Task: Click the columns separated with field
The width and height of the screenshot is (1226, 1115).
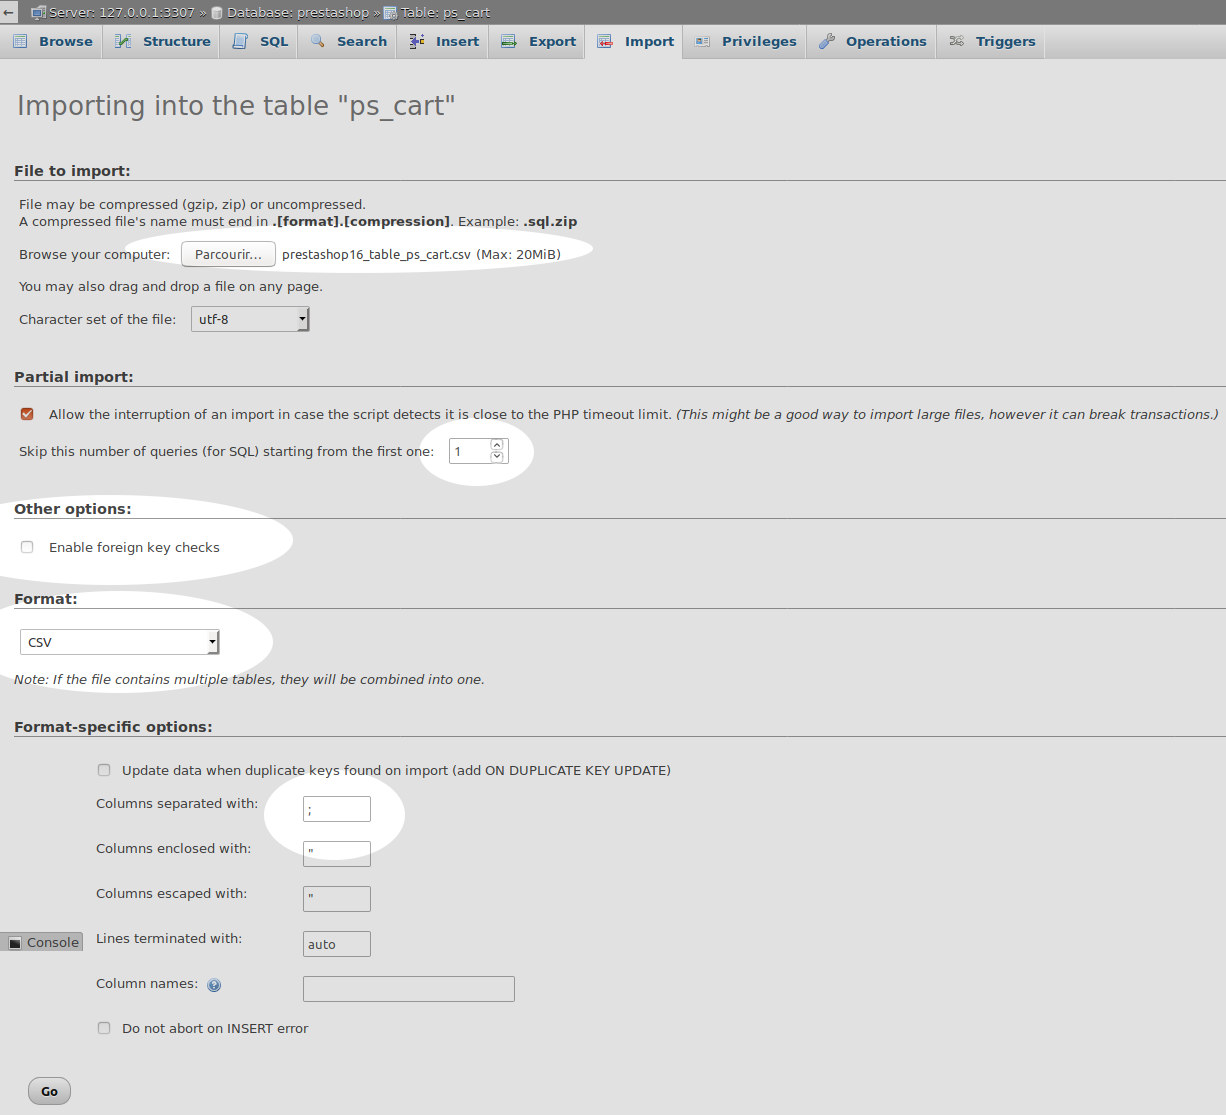Action: (337, 809)
